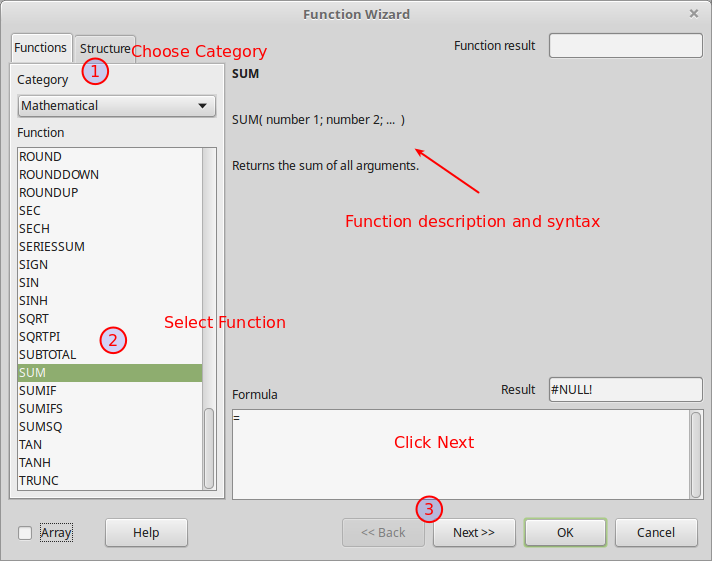The width and height of the screenshot is (712, 561).
Task: Open Help for the wizard
Action: coord(146,533)
